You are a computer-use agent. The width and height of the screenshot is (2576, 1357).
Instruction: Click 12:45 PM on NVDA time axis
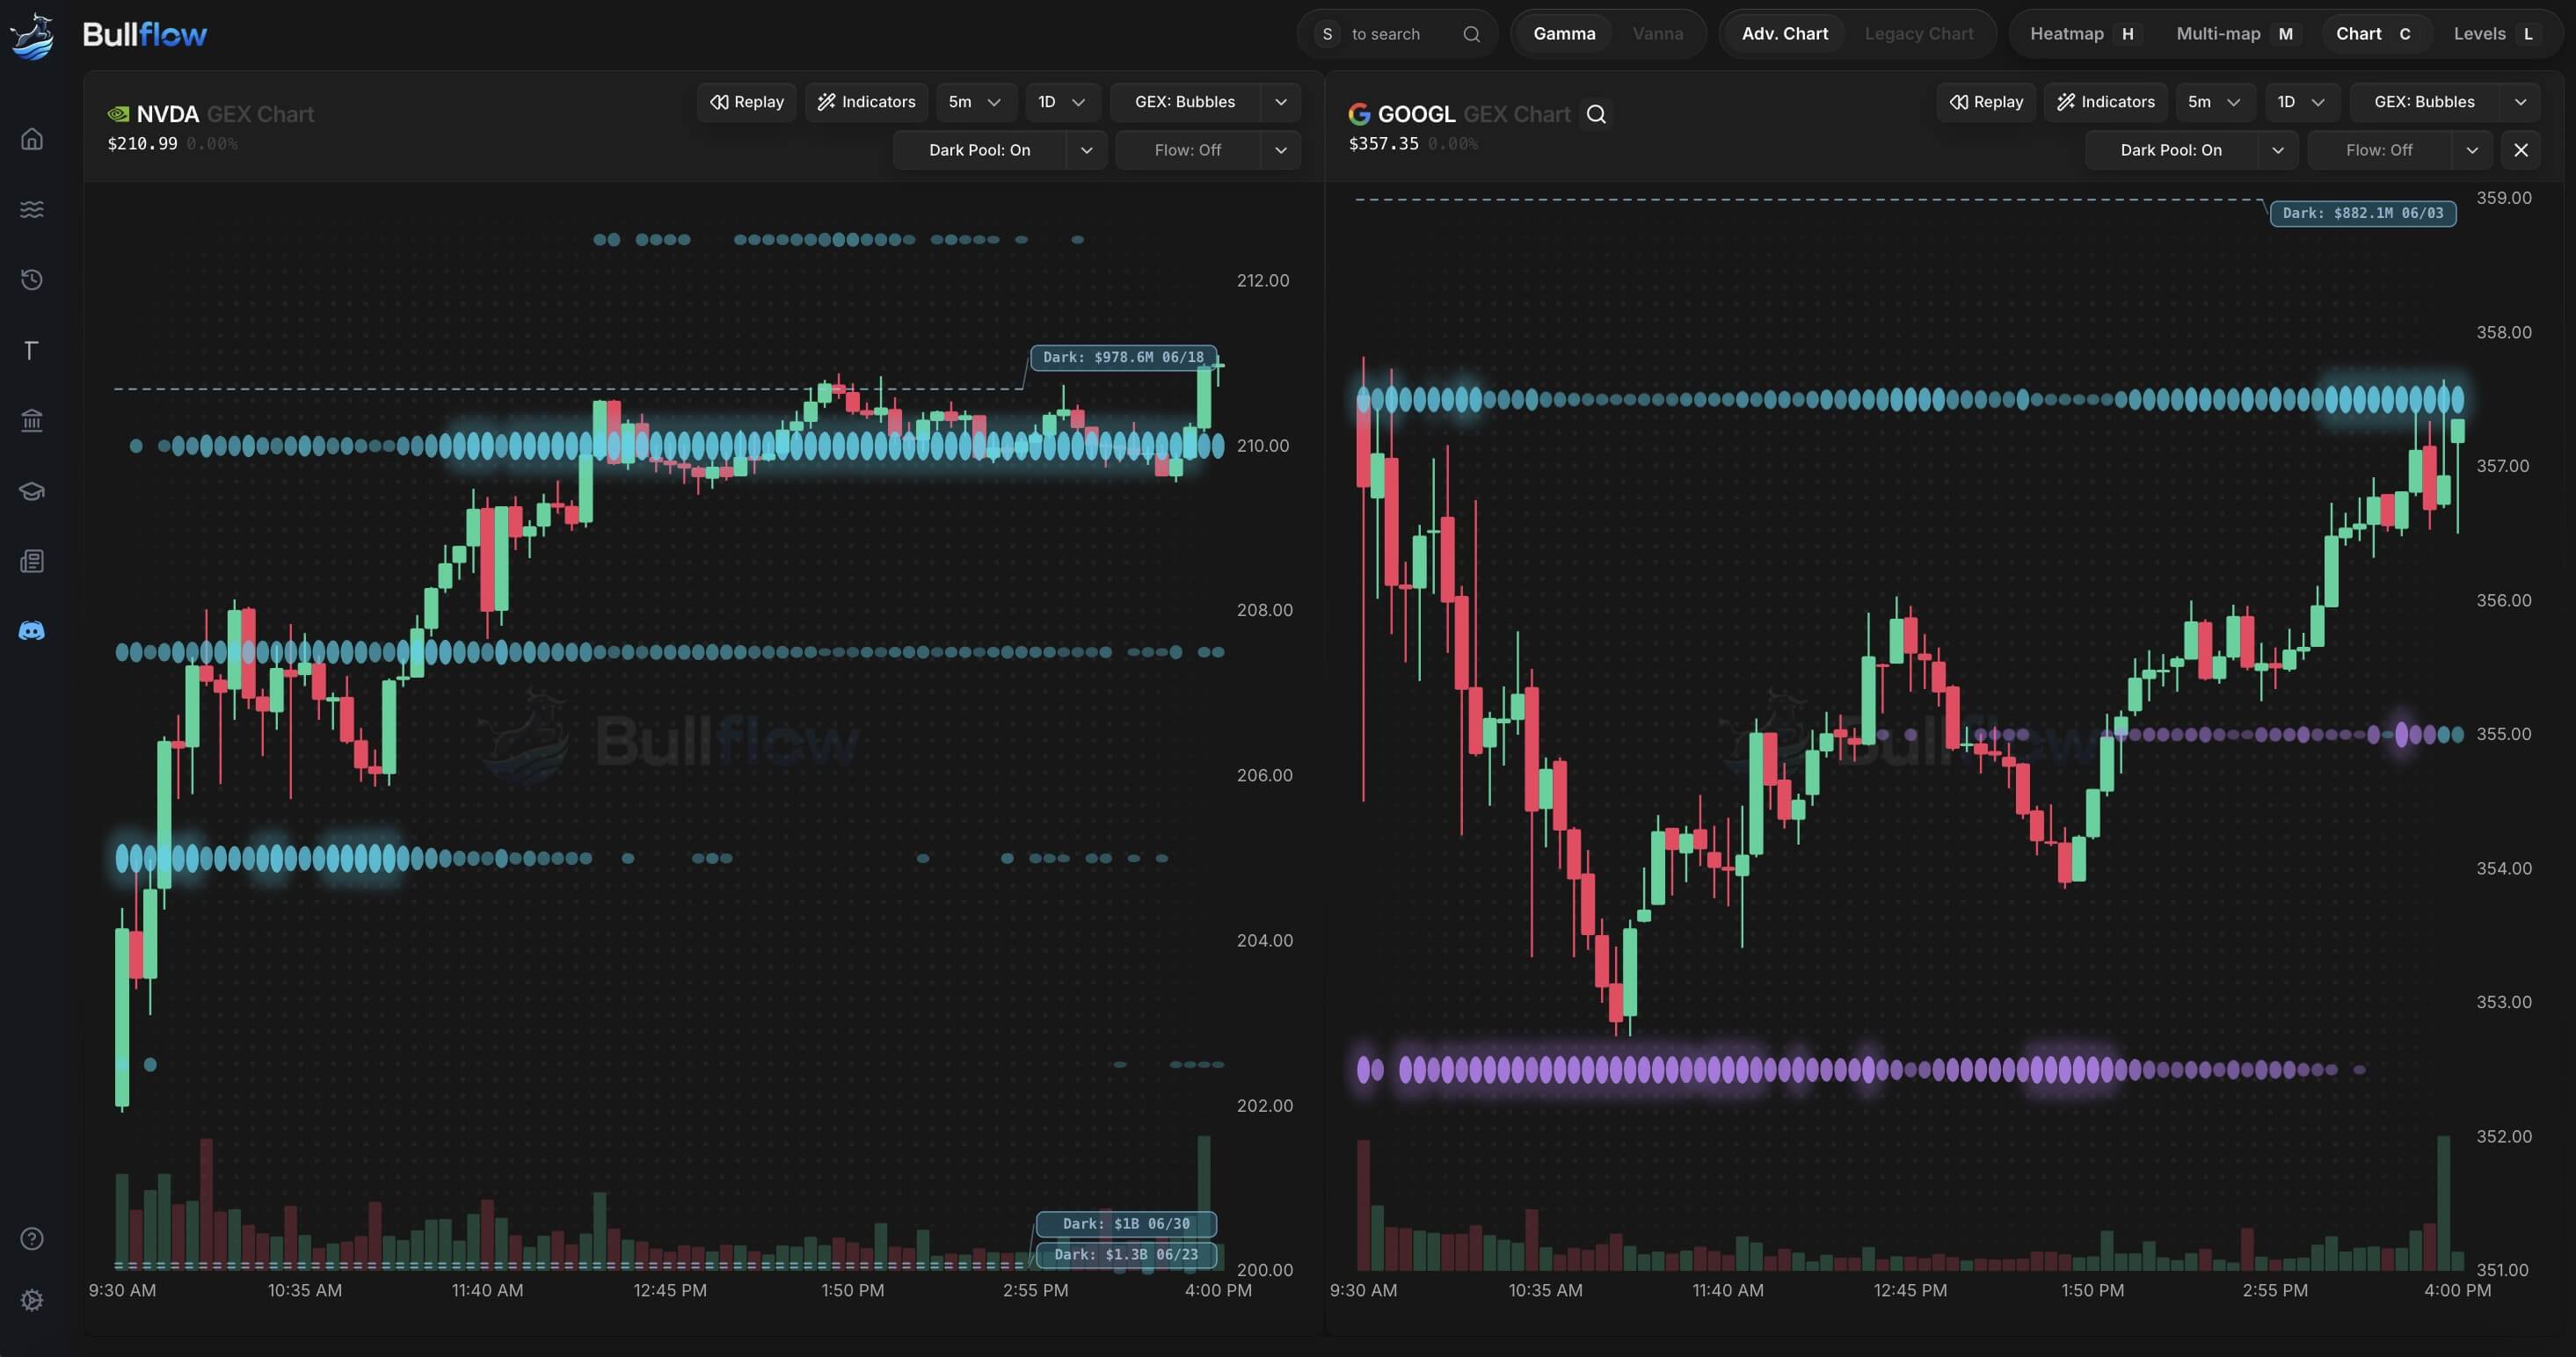(x=670, y=1290)
